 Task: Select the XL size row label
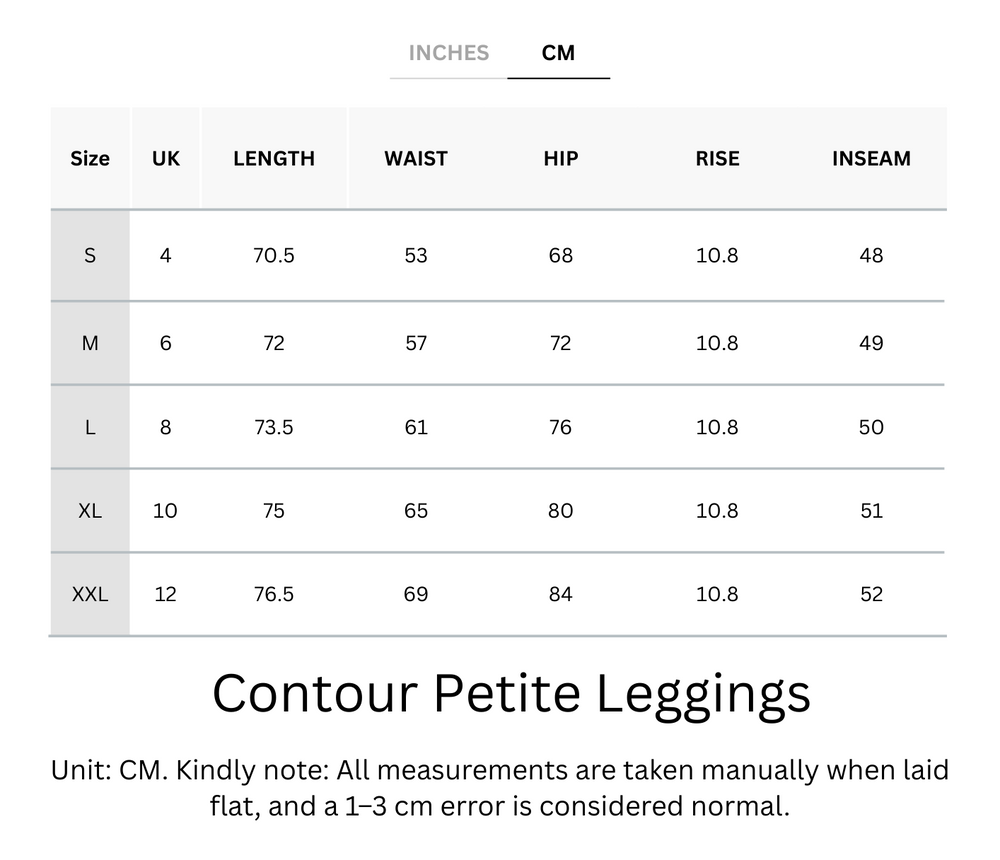click(90, 511)
